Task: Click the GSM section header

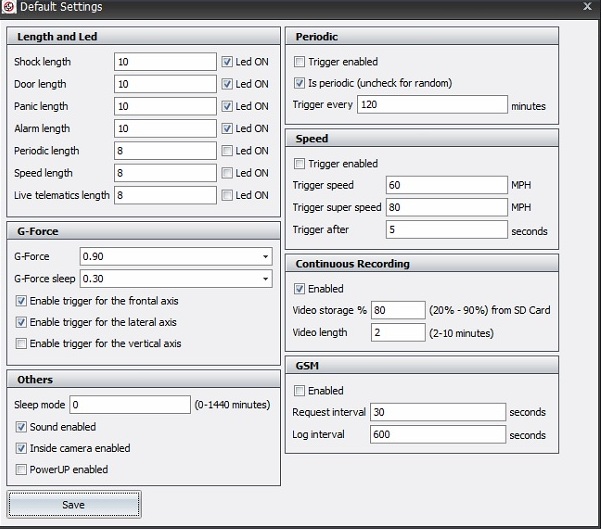Action: [x=422, y=366]
